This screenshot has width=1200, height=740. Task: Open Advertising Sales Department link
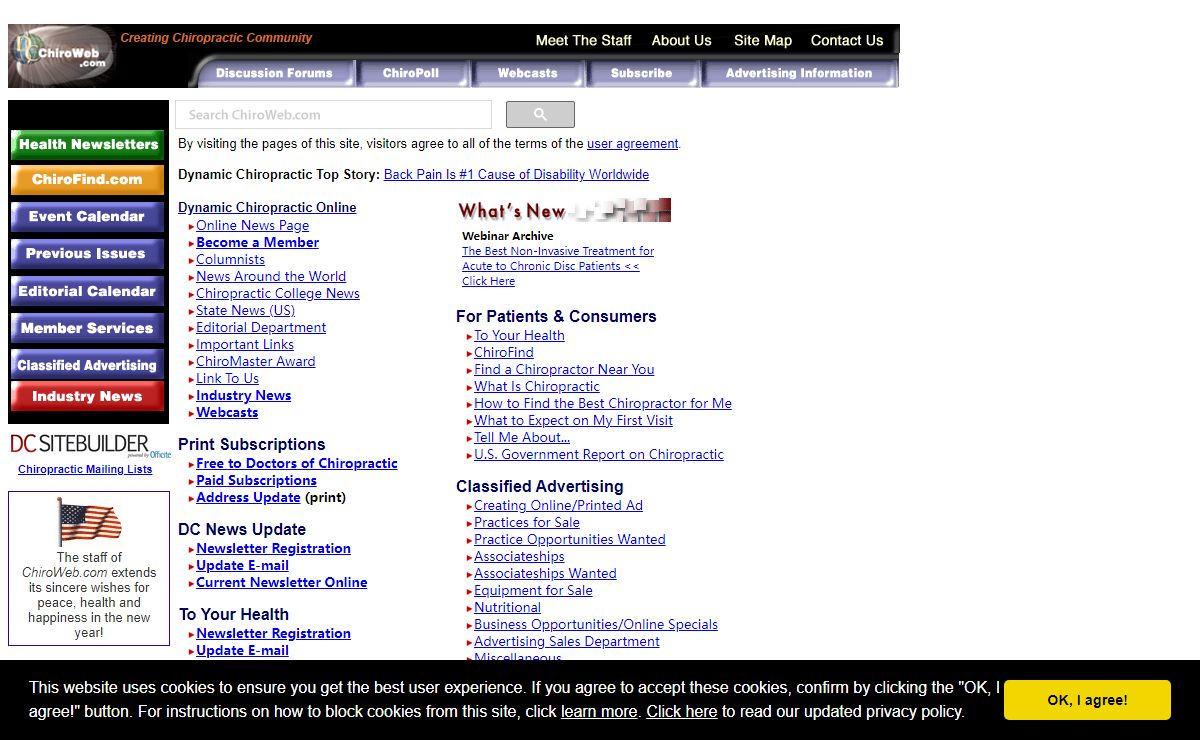point(567,642)
